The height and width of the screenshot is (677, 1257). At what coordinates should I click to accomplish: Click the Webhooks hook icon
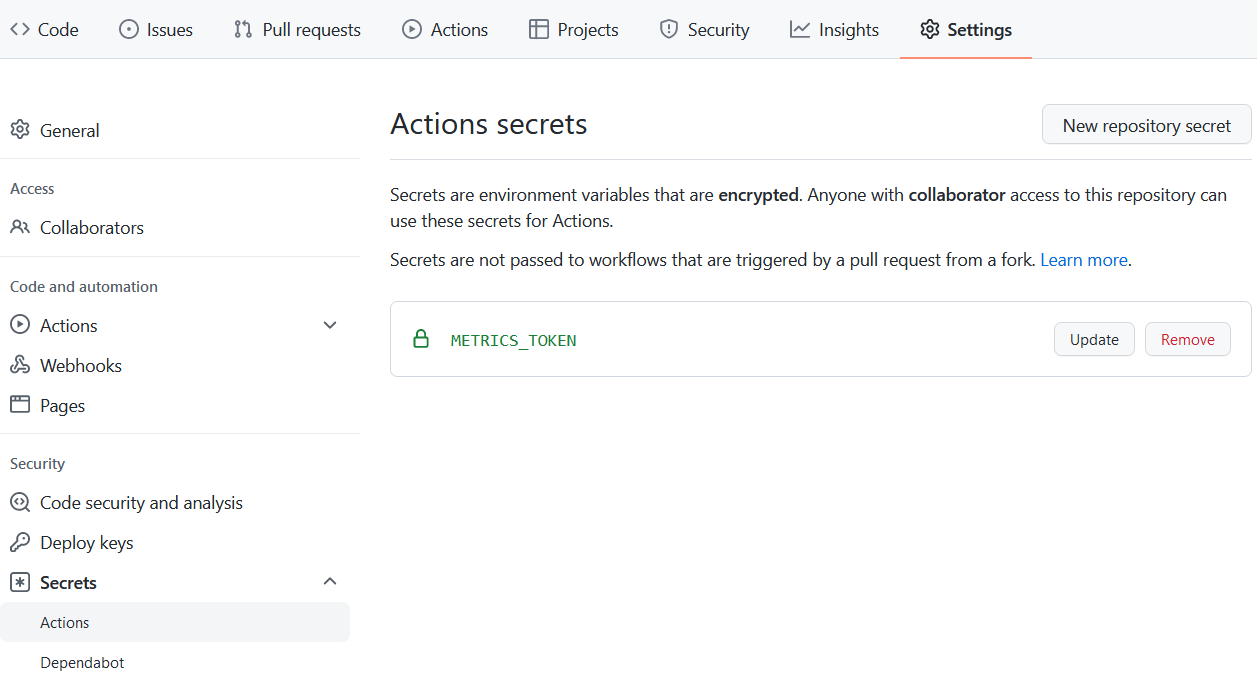coord(19,365)
